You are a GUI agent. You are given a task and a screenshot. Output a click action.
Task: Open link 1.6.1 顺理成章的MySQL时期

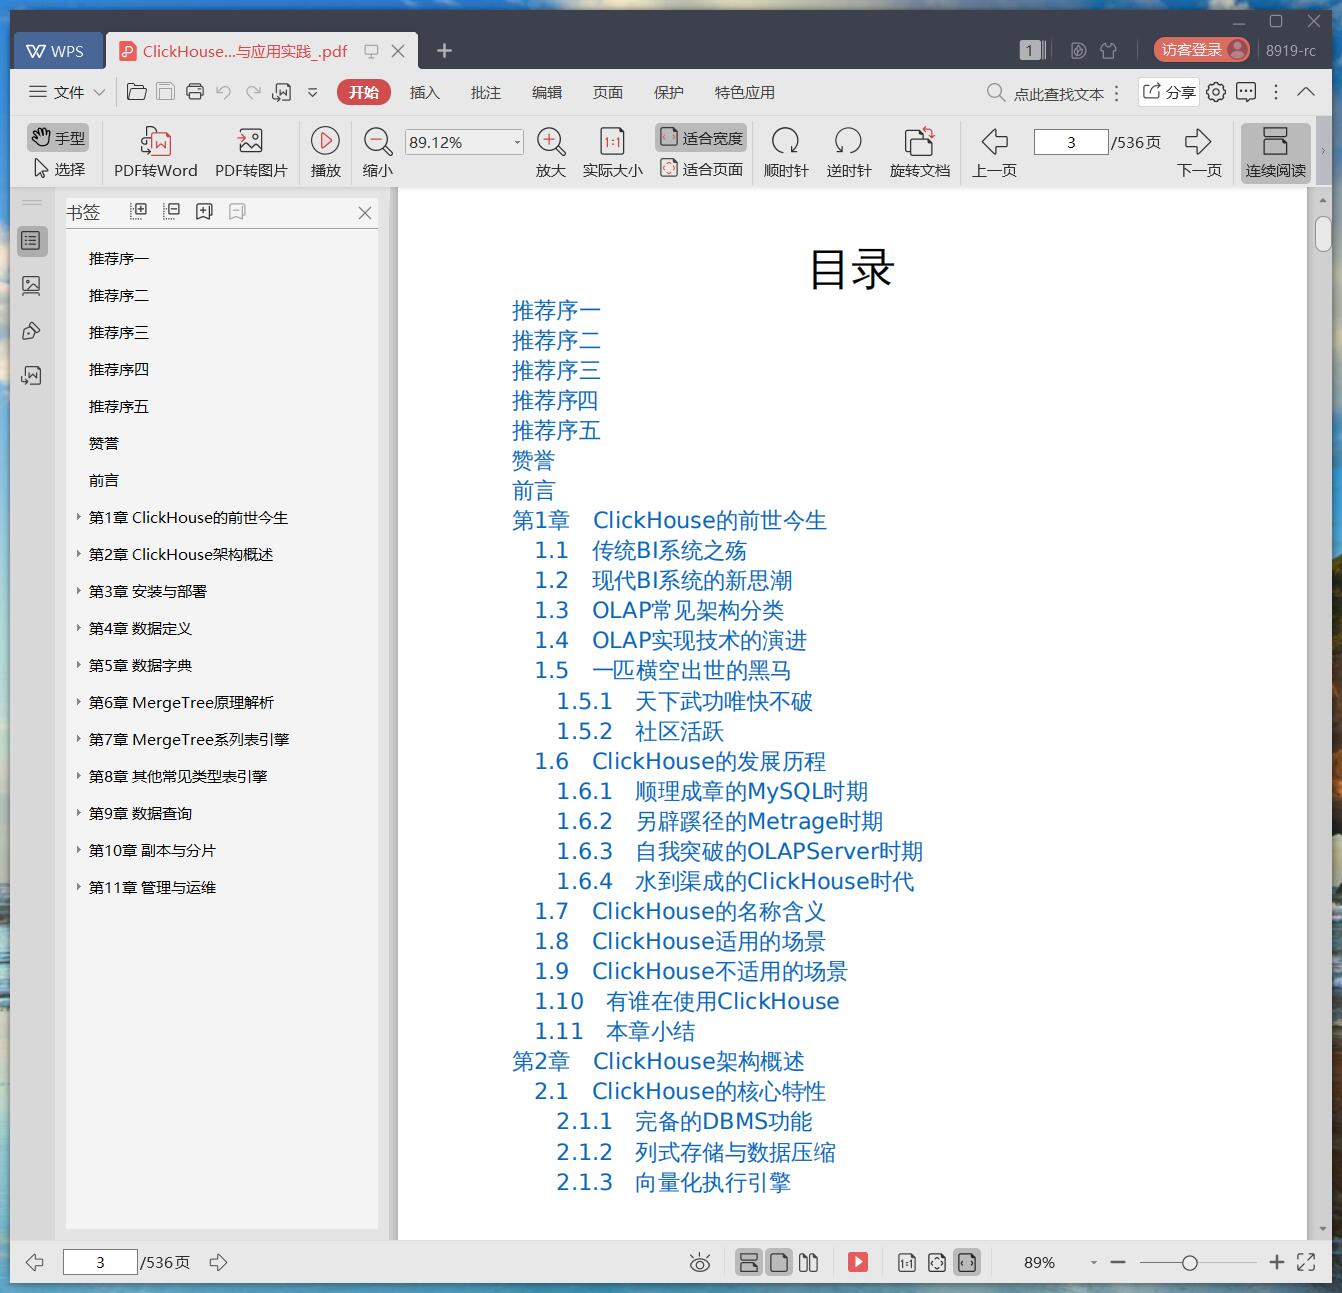tap(712, 792)
